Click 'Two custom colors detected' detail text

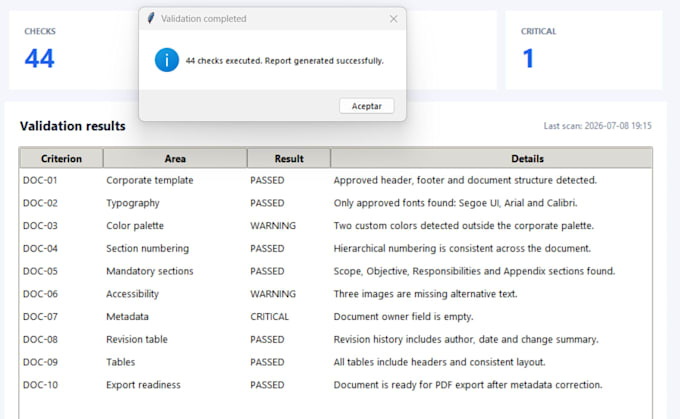click(x=464, y=226)
